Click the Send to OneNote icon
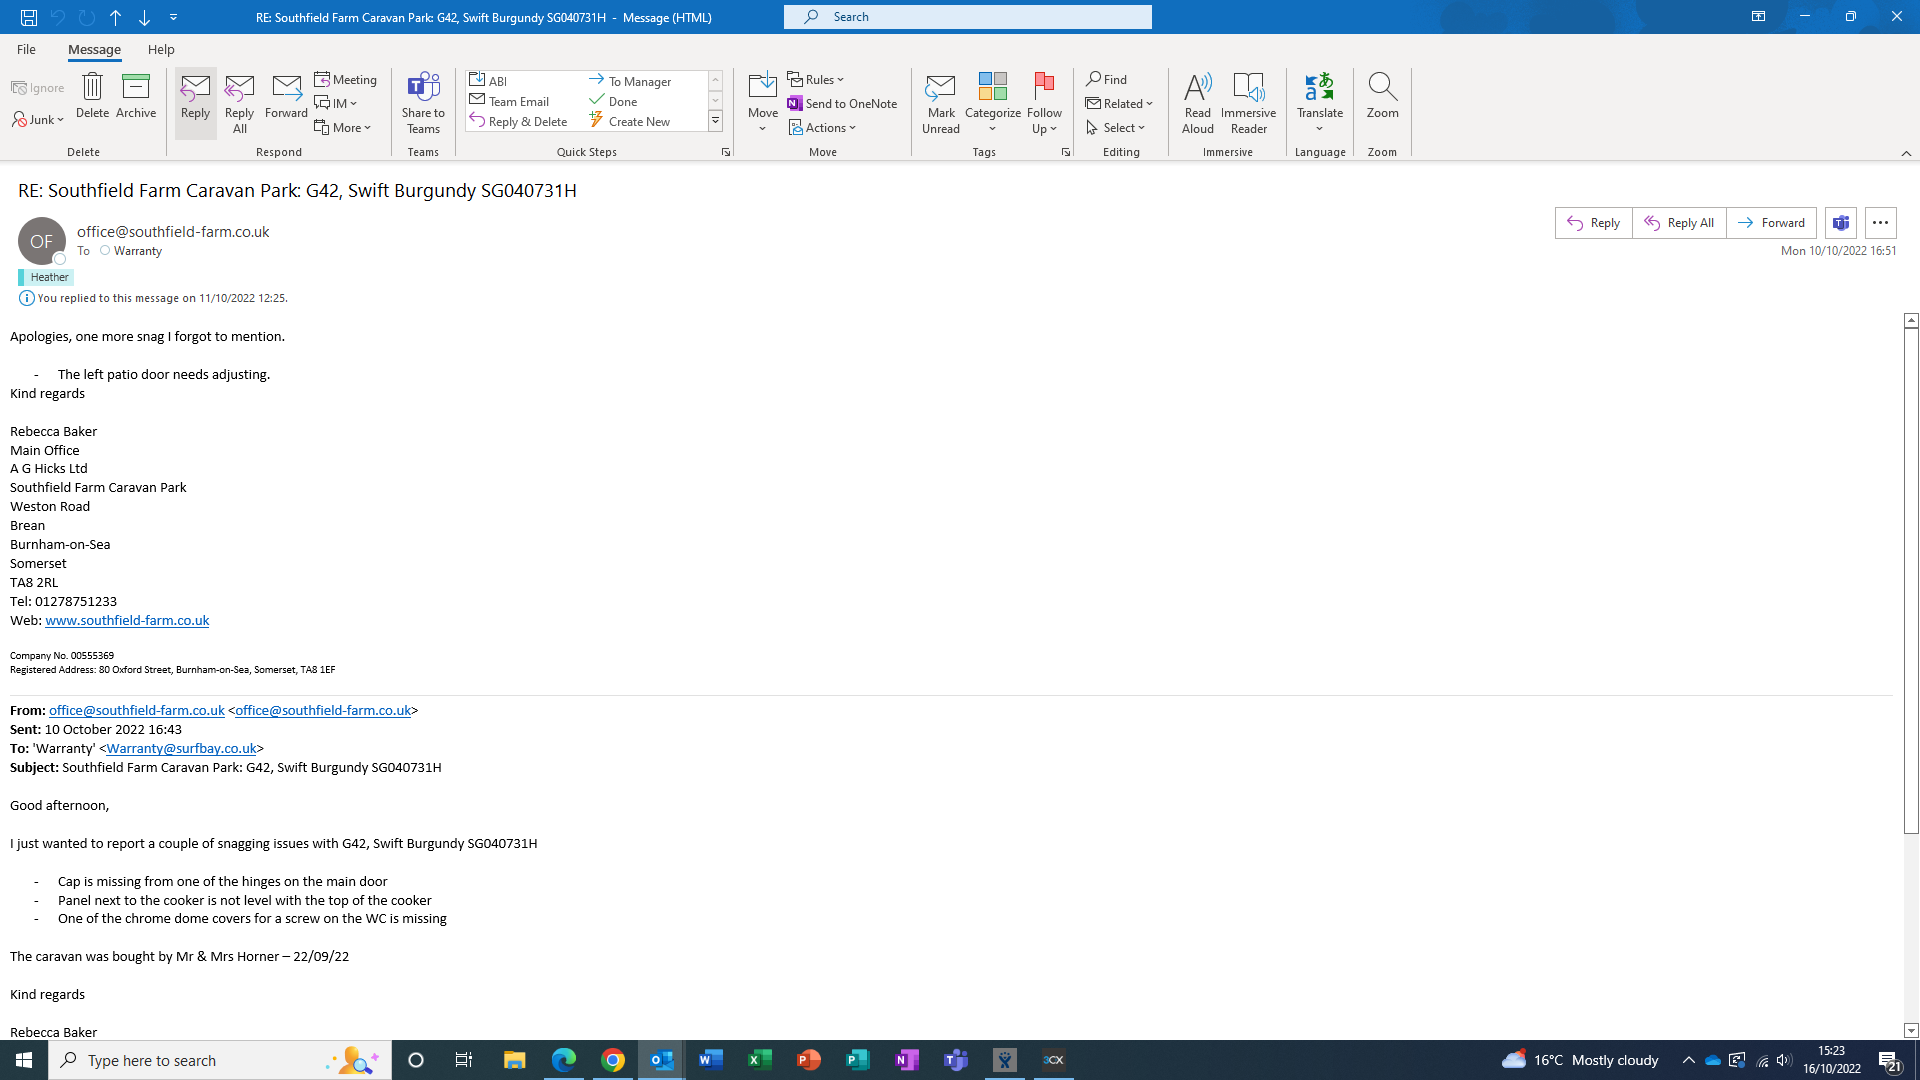Viewport: 1920px width, 1080px height. [x=795, y=103]
